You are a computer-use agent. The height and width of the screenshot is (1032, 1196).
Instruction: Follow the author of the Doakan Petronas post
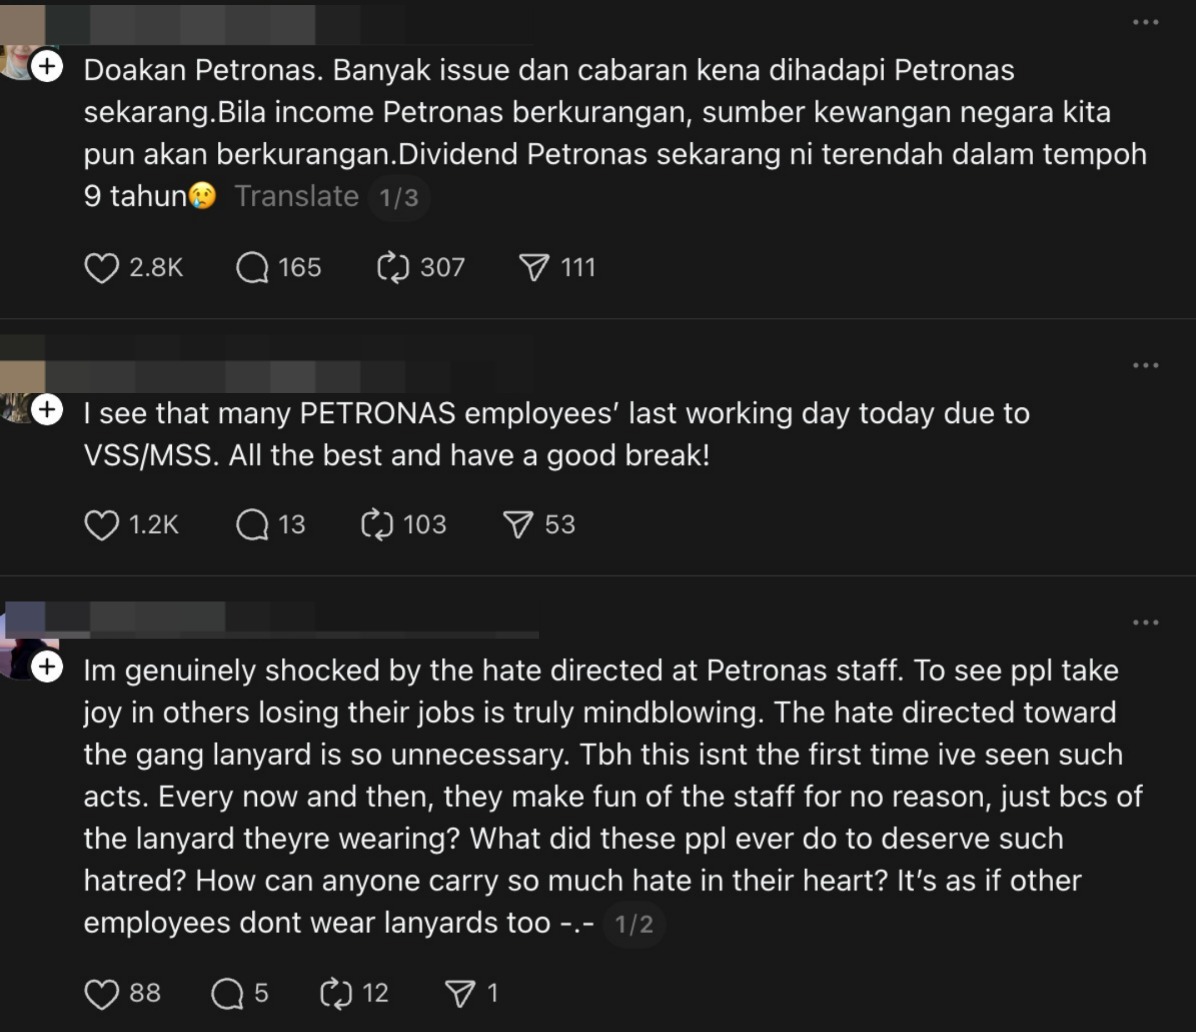(47, 67)
